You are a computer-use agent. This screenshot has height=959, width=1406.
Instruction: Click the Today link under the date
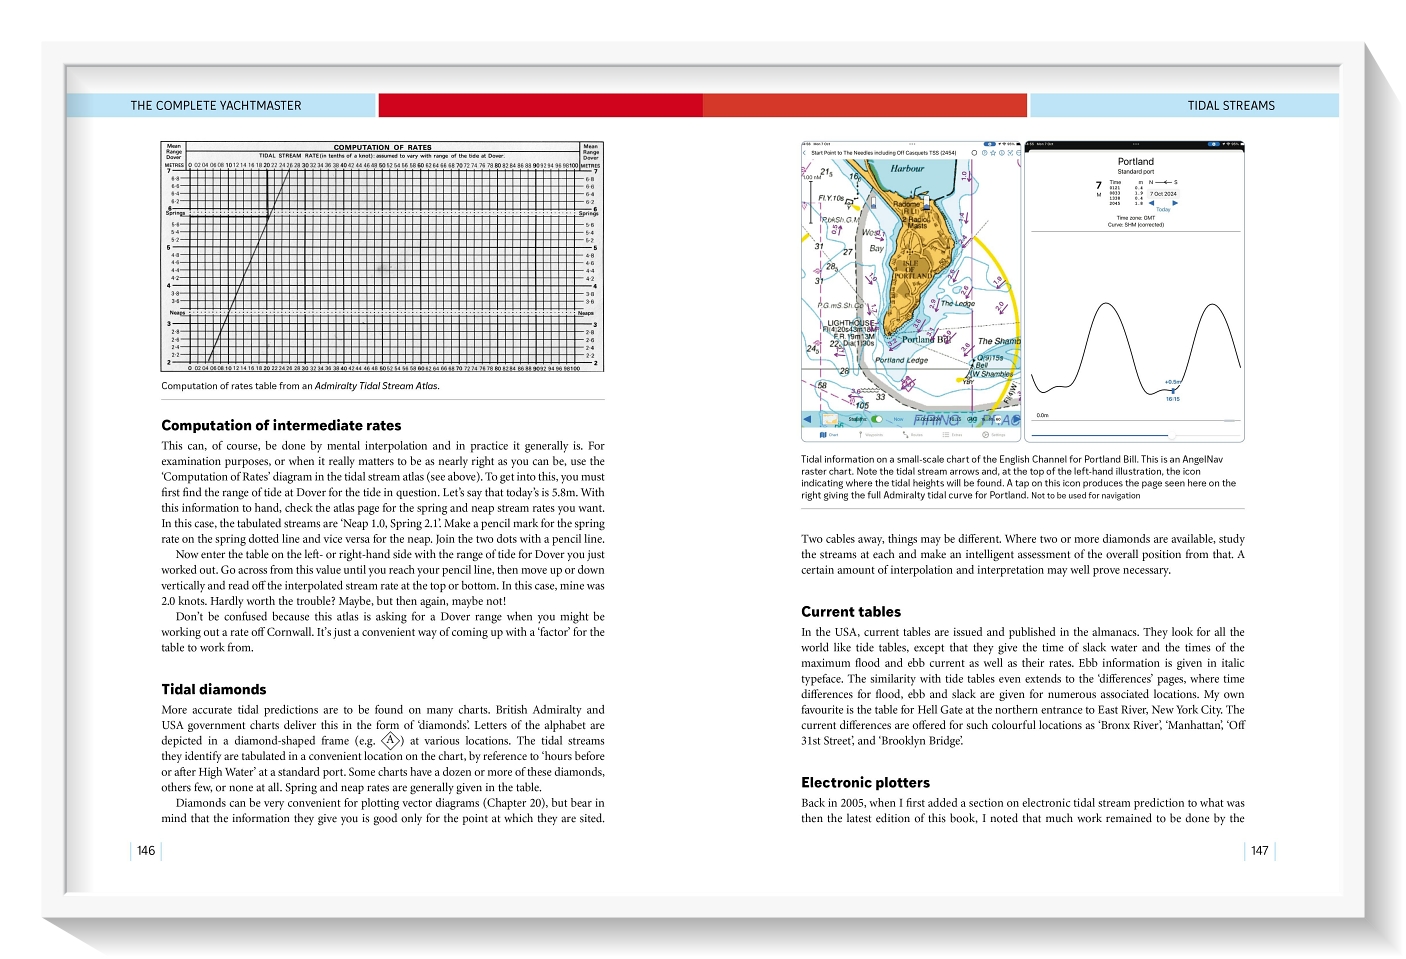[1163, 209]
